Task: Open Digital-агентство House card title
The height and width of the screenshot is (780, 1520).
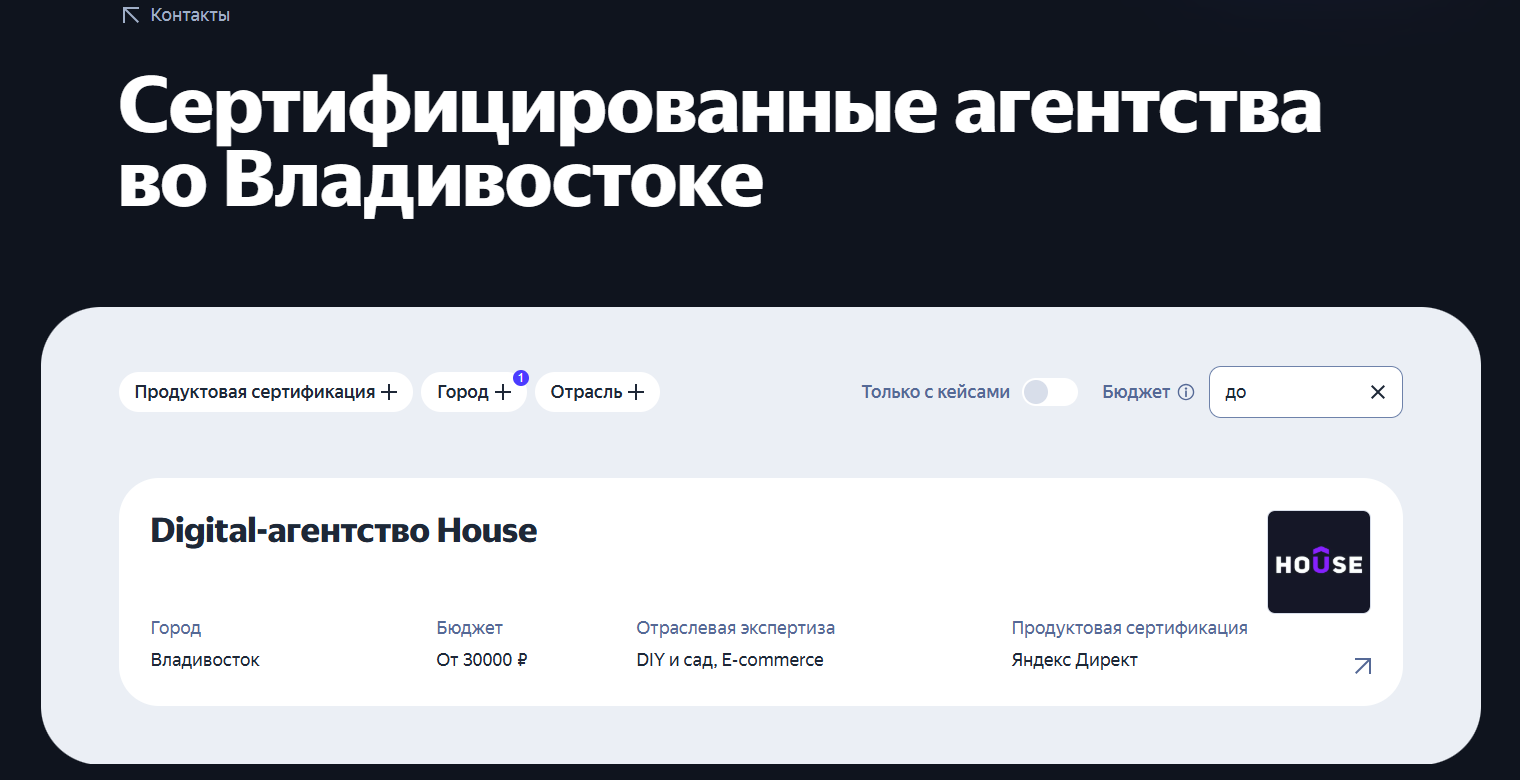Action: (x=344, y=530)
